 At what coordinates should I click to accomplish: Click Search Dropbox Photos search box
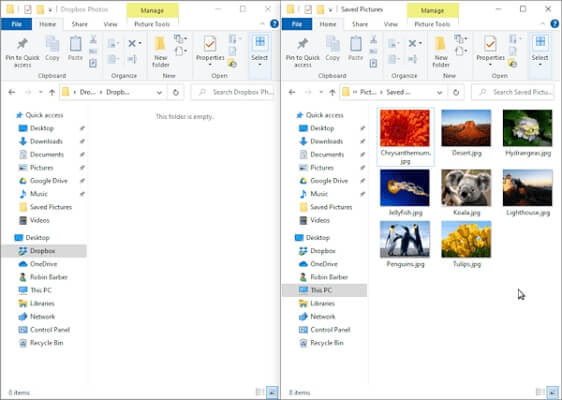click(x=234, y=92)
